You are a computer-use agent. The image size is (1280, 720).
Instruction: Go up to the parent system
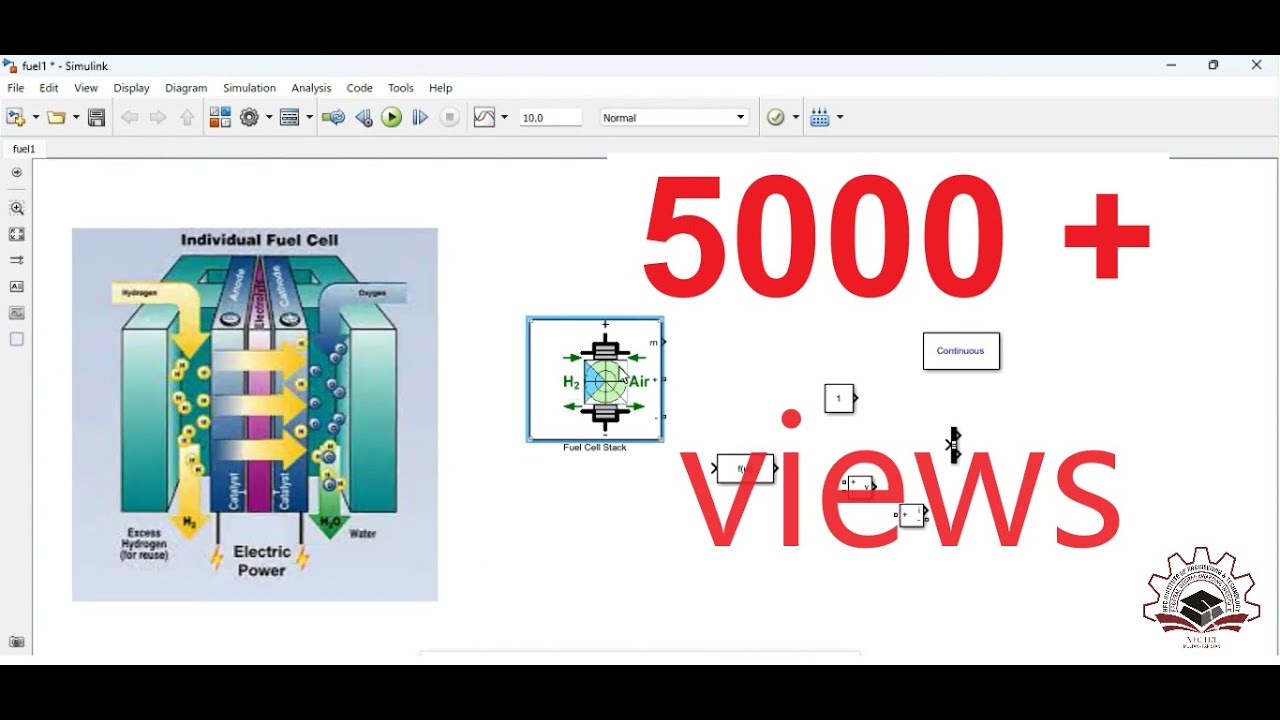point(187,118)
